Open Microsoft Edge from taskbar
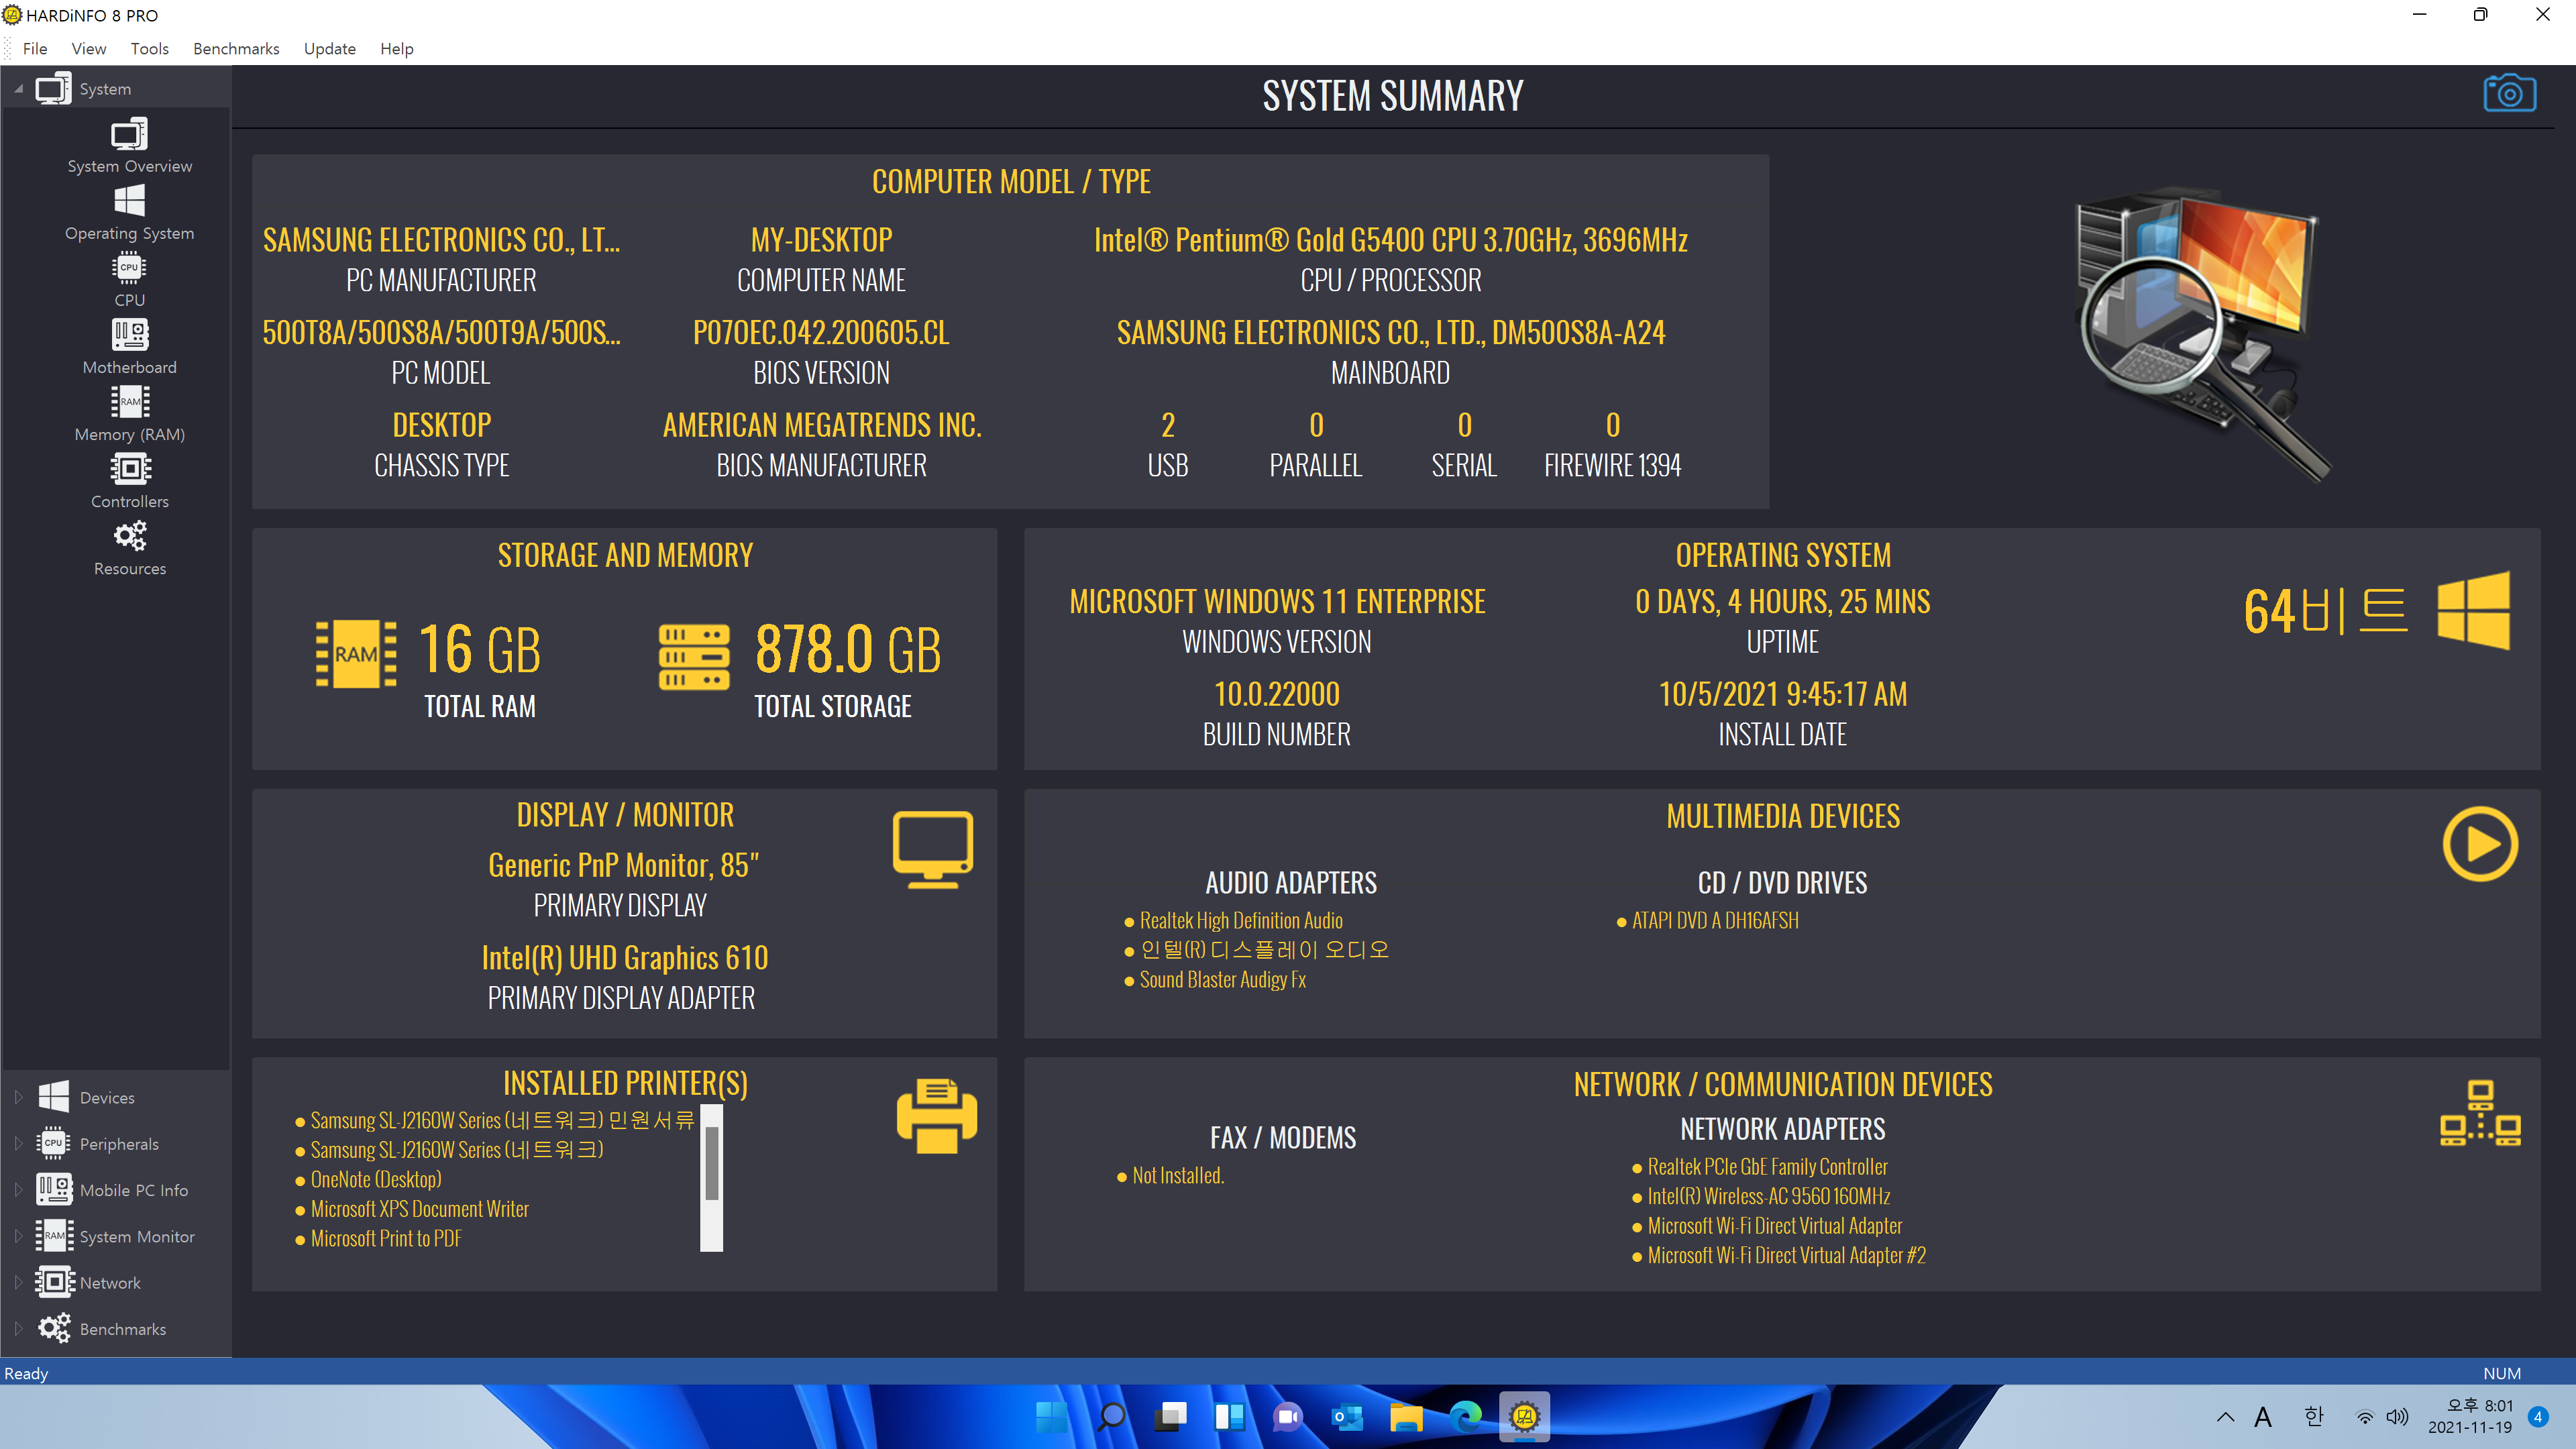The width and height of the screenshot is (2576, 1449). (x=1465, y=1416)
